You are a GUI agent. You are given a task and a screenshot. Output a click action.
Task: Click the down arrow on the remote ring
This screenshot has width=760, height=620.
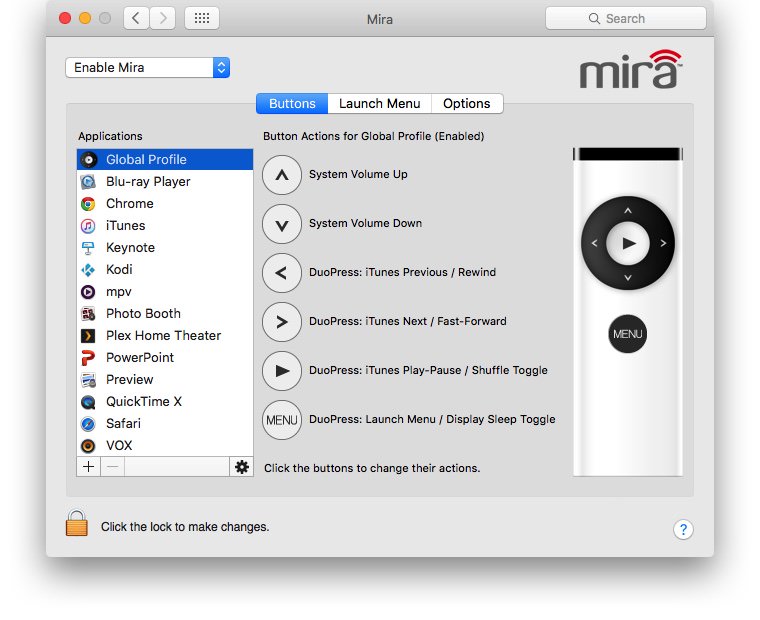(x=628, y=277)
